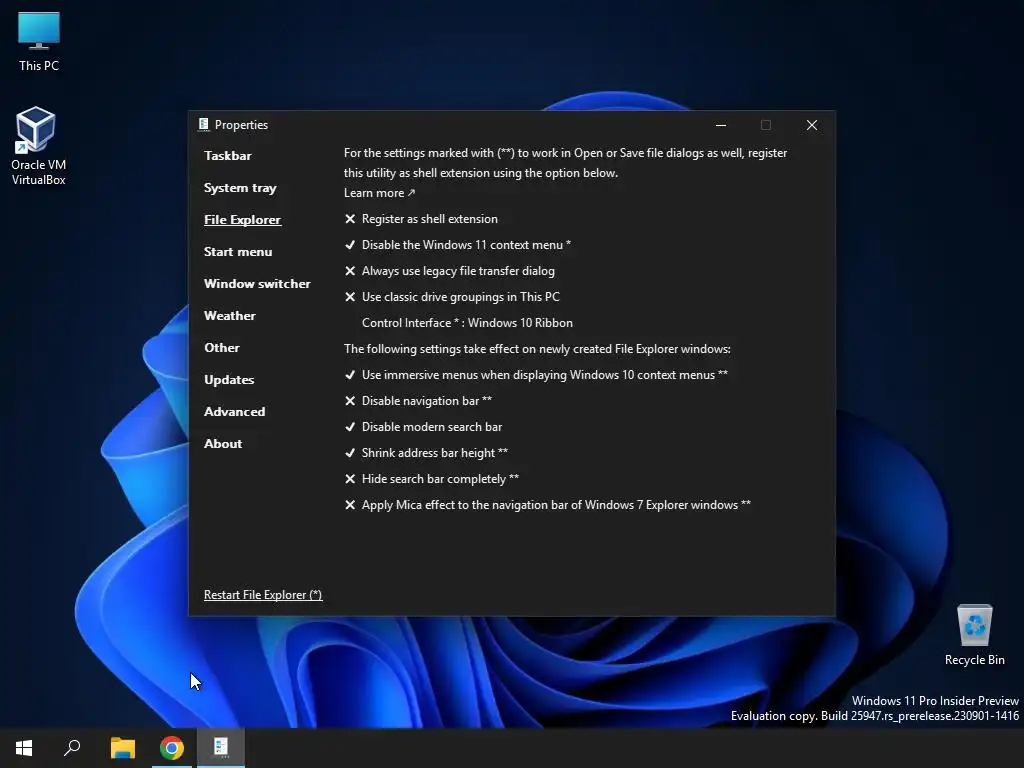Switch to the Start menu section
The width and height of the screenshot is (1024, 768).
click(x=238, y=251)
